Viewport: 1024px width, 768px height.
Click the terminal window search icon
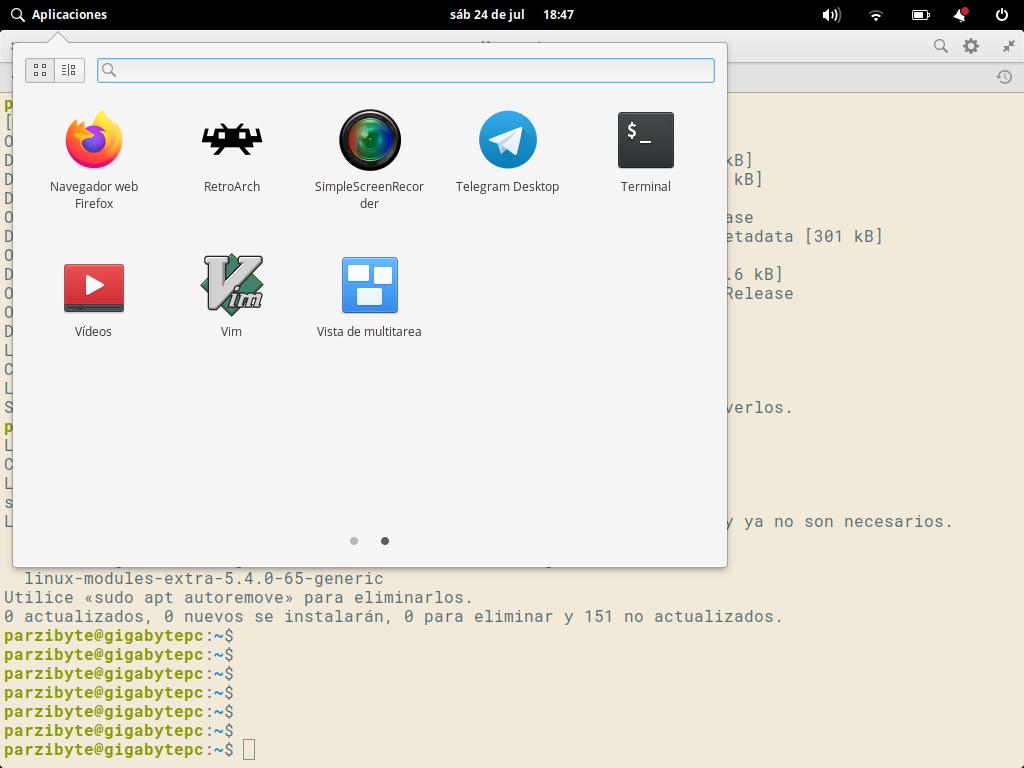coord(940,46)
